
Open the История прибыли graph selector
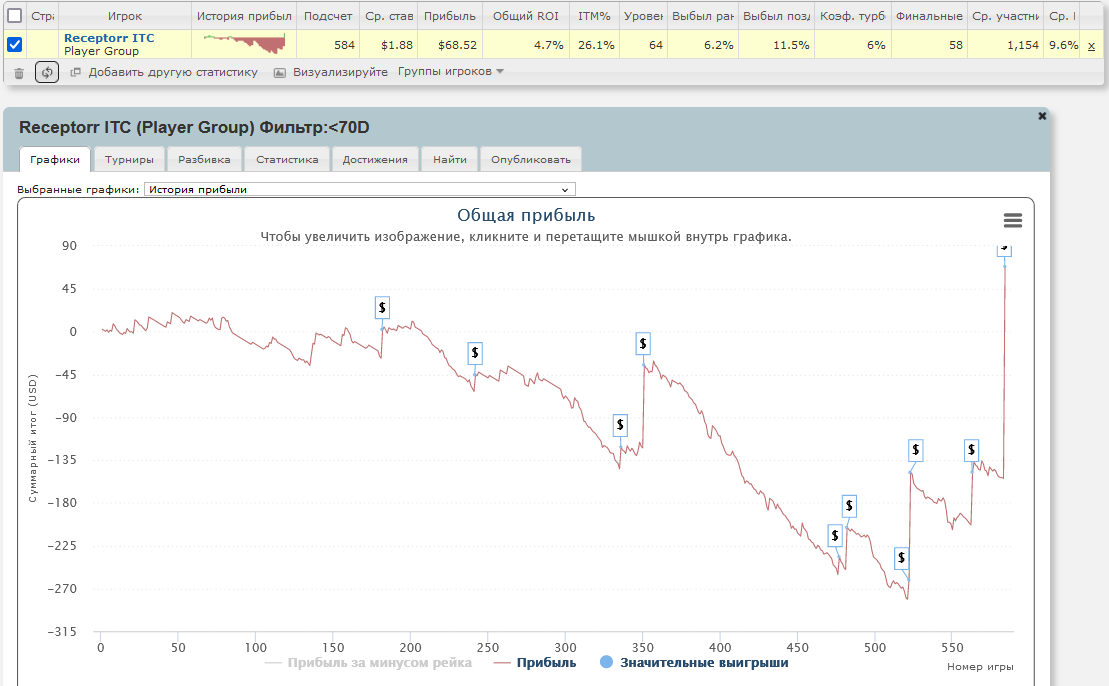click(360, 190)
